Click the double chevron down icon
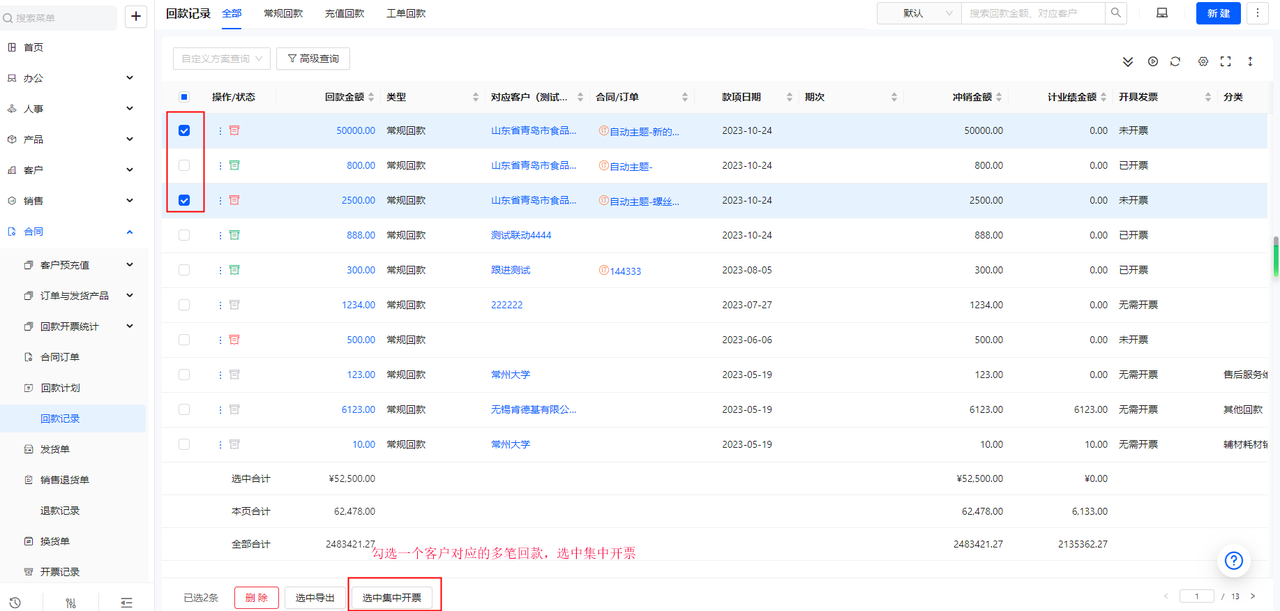 click(x=1128, y=61)
